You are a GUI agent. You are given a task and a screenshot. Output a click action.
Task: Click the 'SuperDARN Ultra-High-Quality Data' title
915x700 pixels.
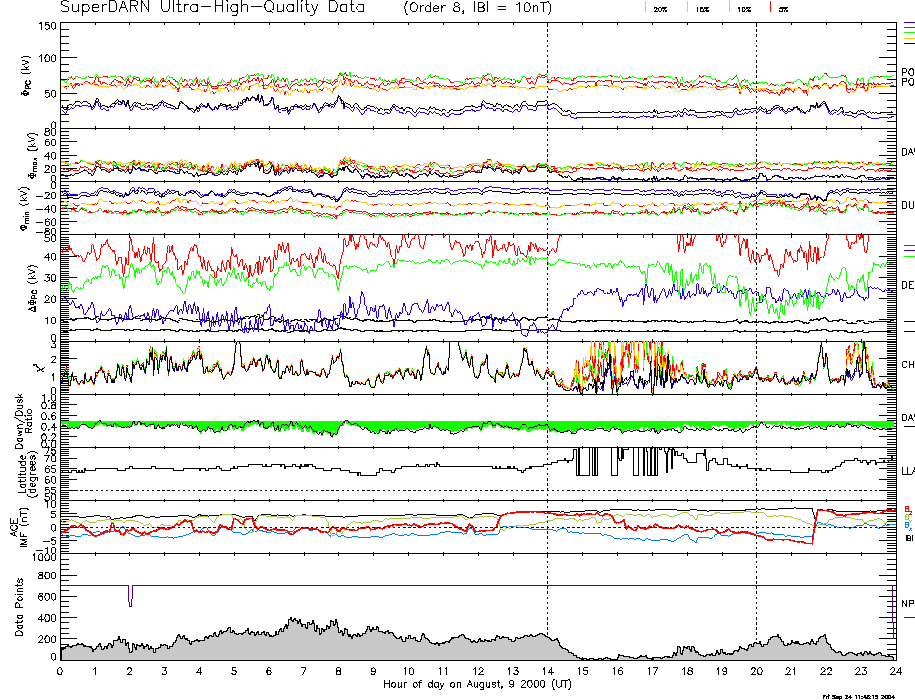click(212, 7)
